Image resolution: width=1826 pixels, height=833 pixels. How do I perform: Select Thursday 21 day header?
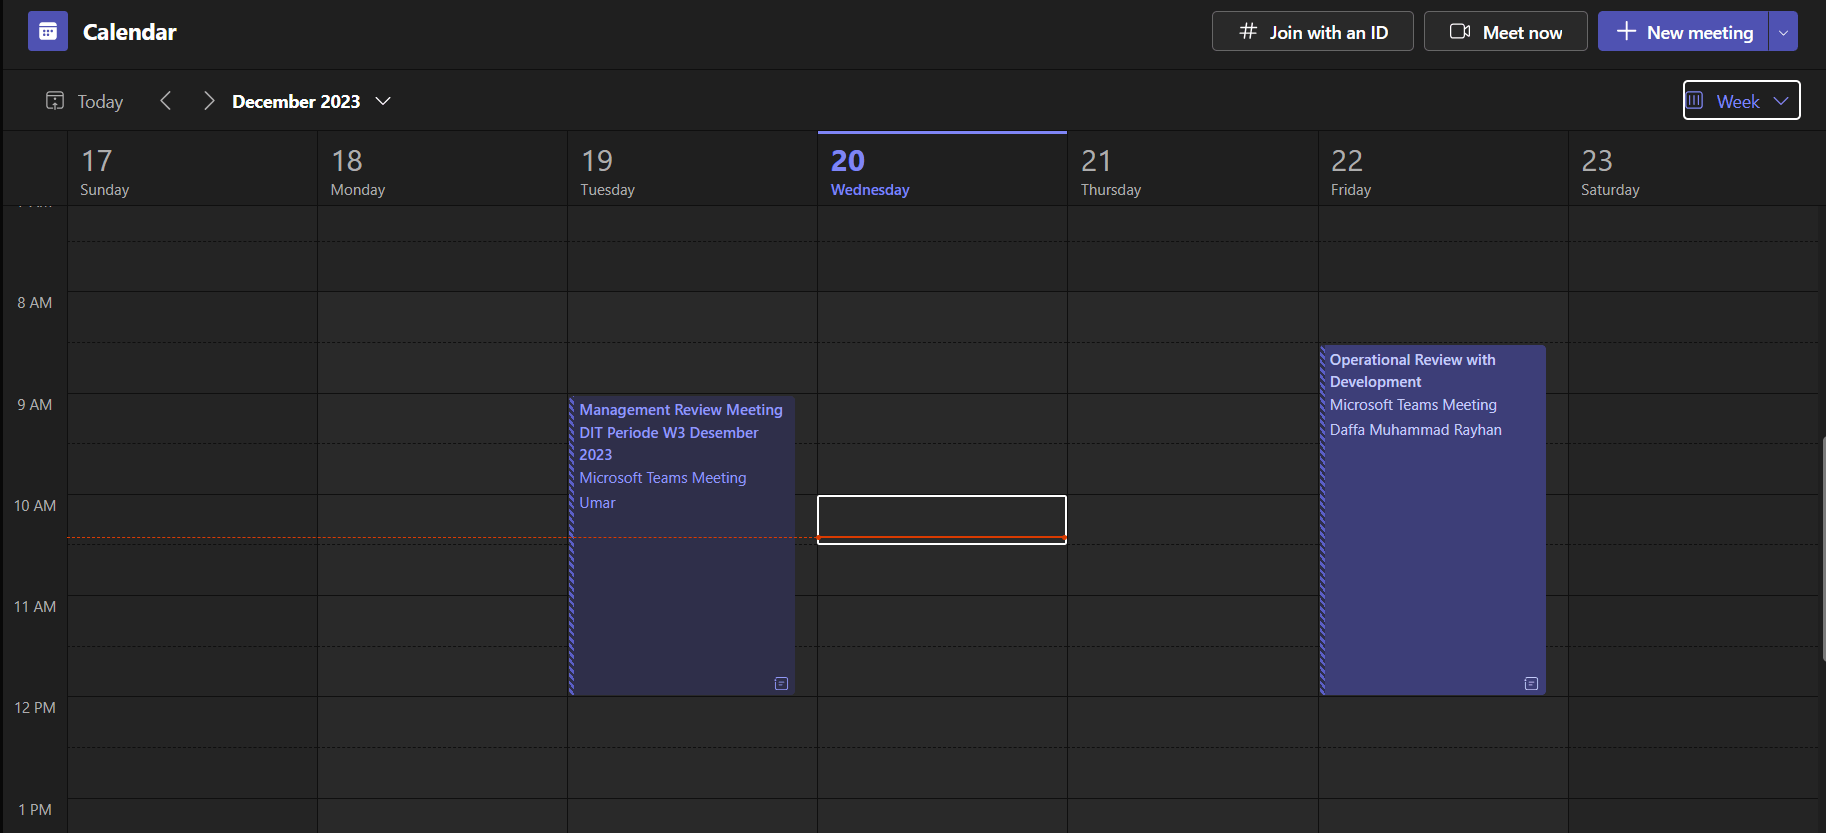click(x=1193, y=170)
